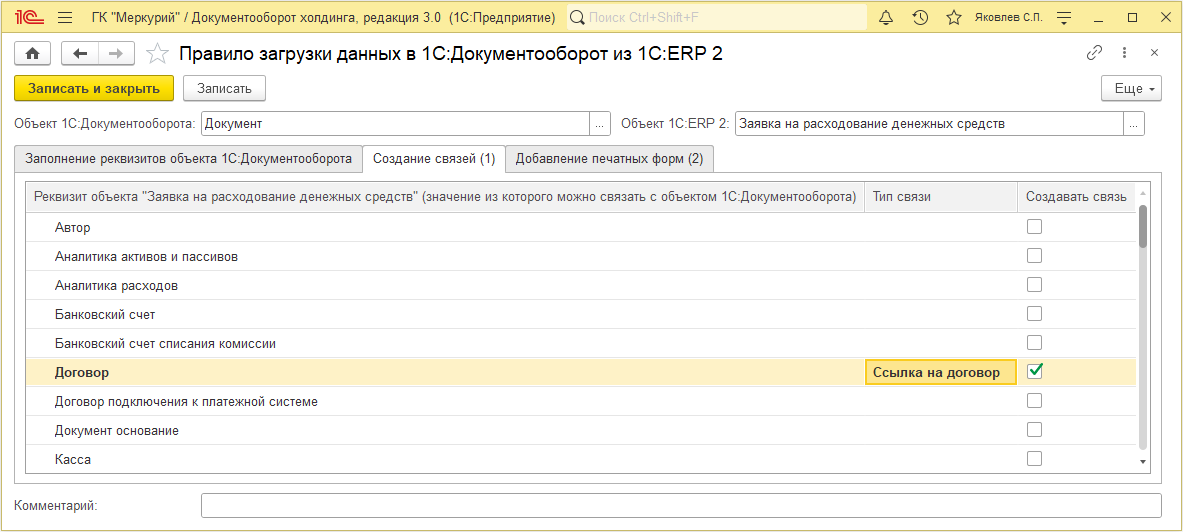Click the table vertical scrollbar thumb
The image size is (1183, 532).
pyautogui.click(x=1143, y=226)
